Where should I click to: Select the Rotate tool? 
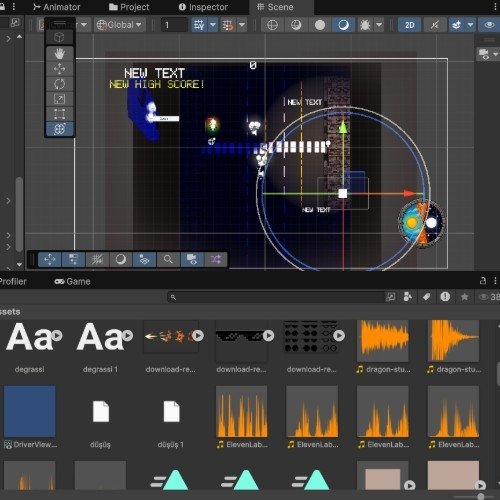(59, 84)
